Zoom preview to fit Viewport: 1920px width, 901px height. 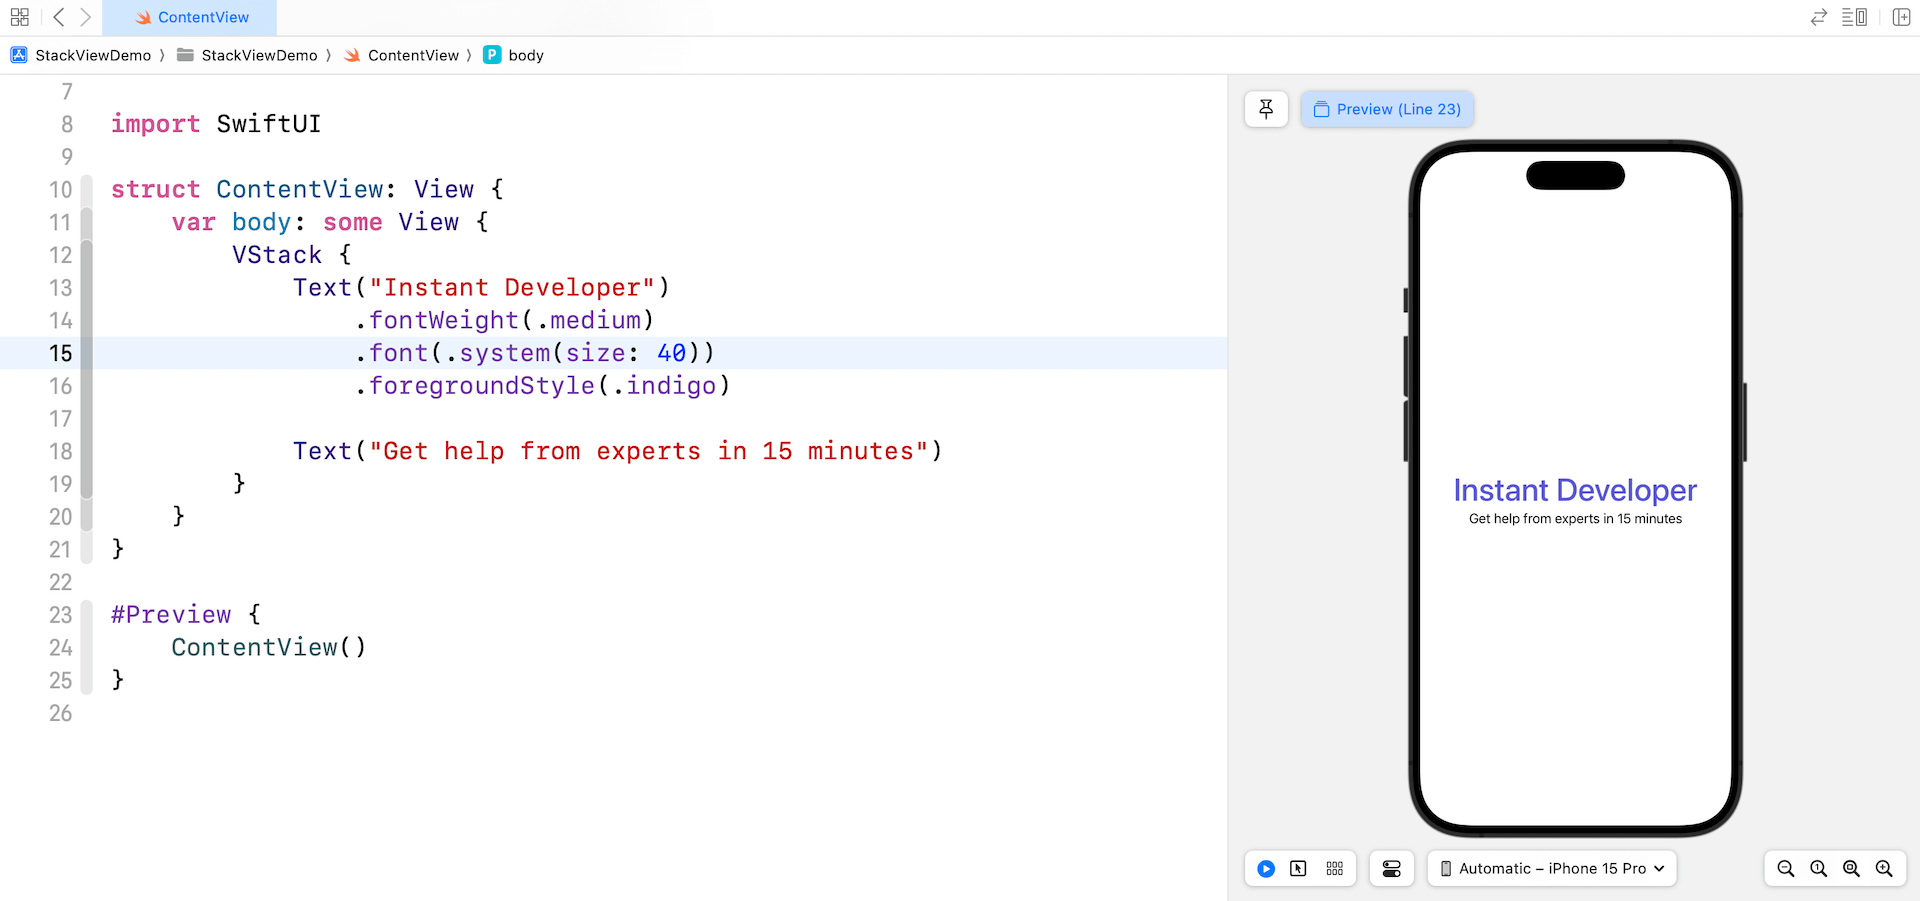pyautogui.click(x=1852, y=868)
